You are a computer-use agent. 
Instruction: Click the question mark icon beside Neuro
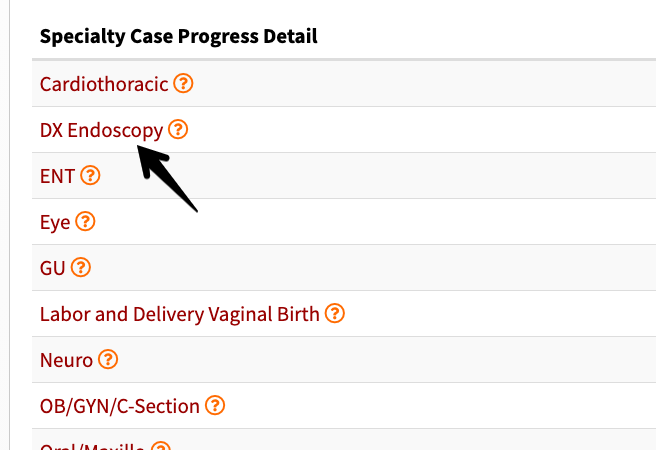[x=108, y=359]
